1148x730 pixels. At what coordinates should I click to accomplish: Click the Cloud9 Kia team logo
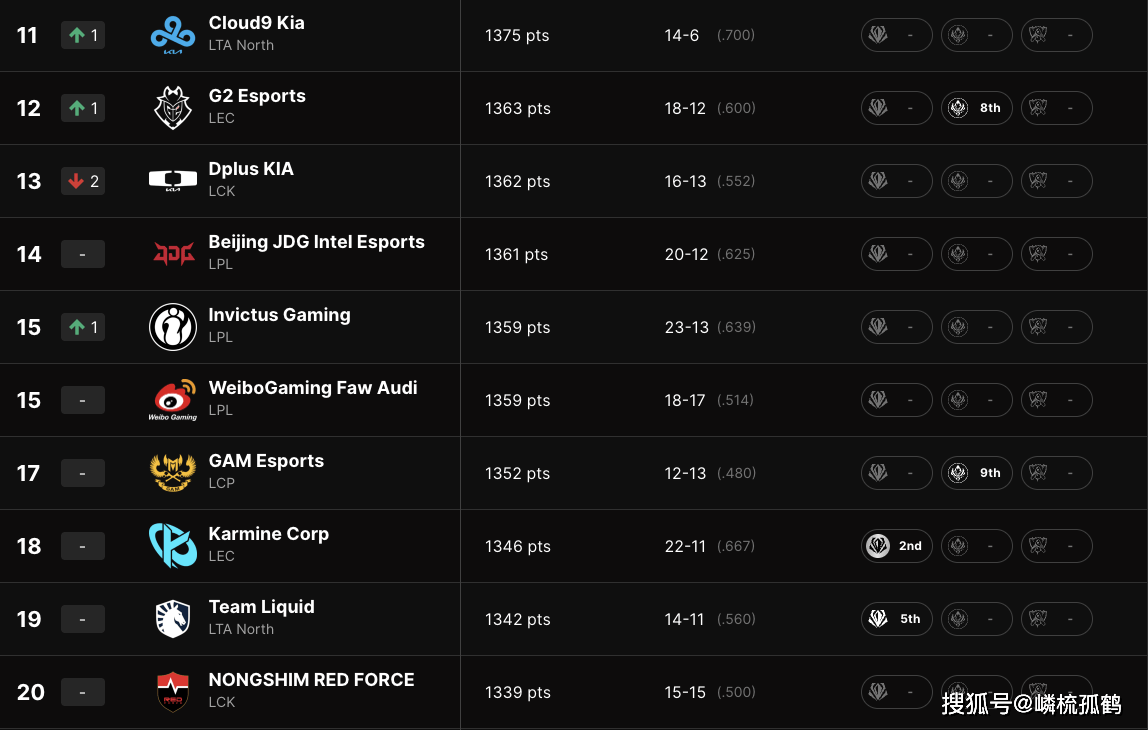[173, 35]
